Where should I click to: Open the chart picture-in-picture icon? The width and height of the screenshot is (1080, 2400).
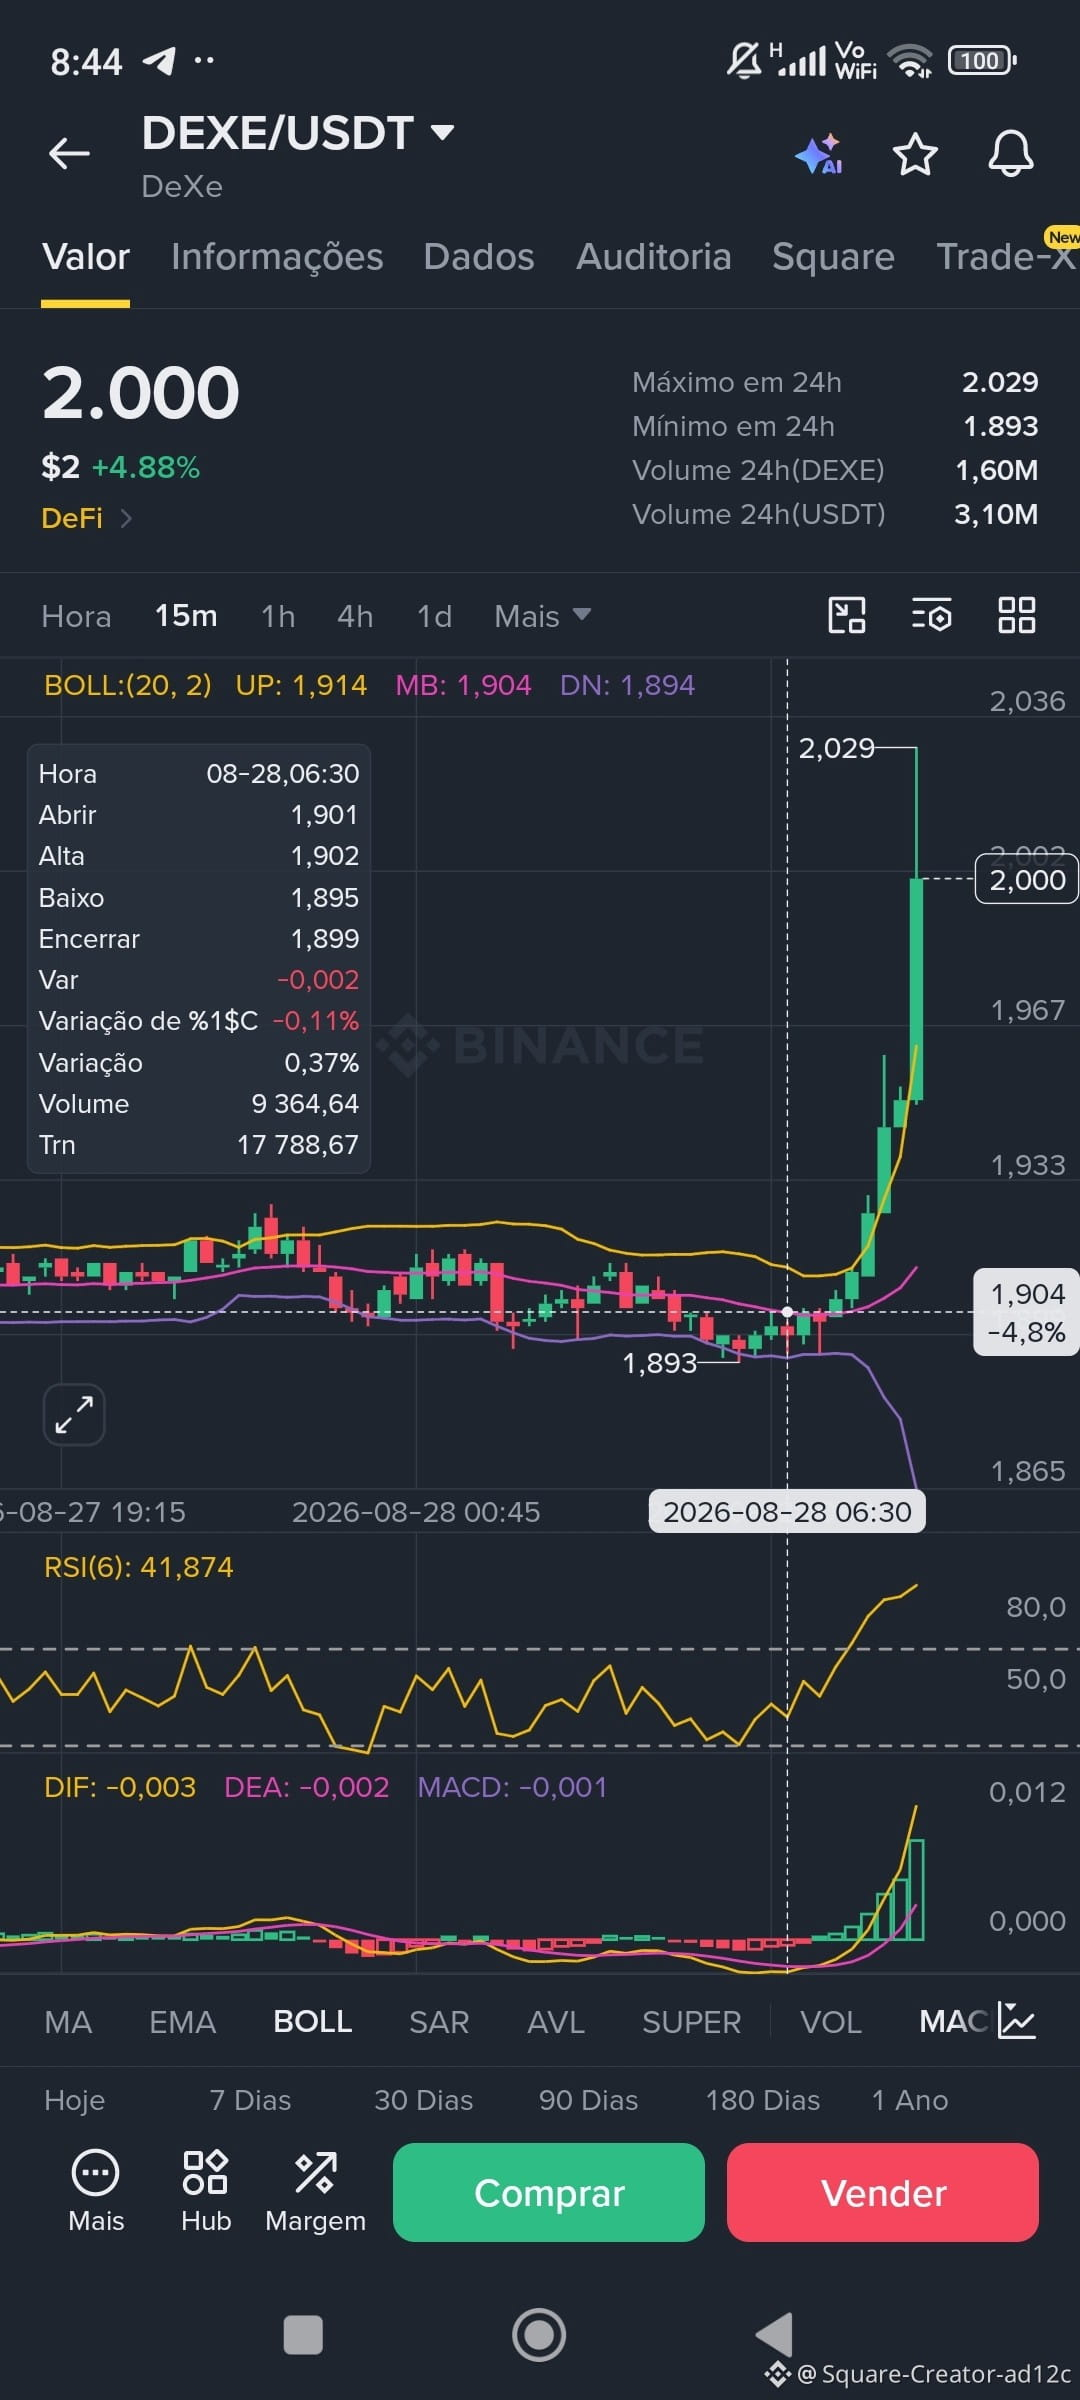point(847,615)
